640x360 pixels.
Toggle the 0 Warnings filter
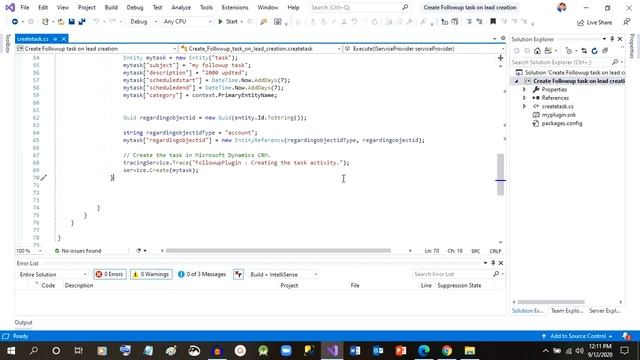[151, 274]
